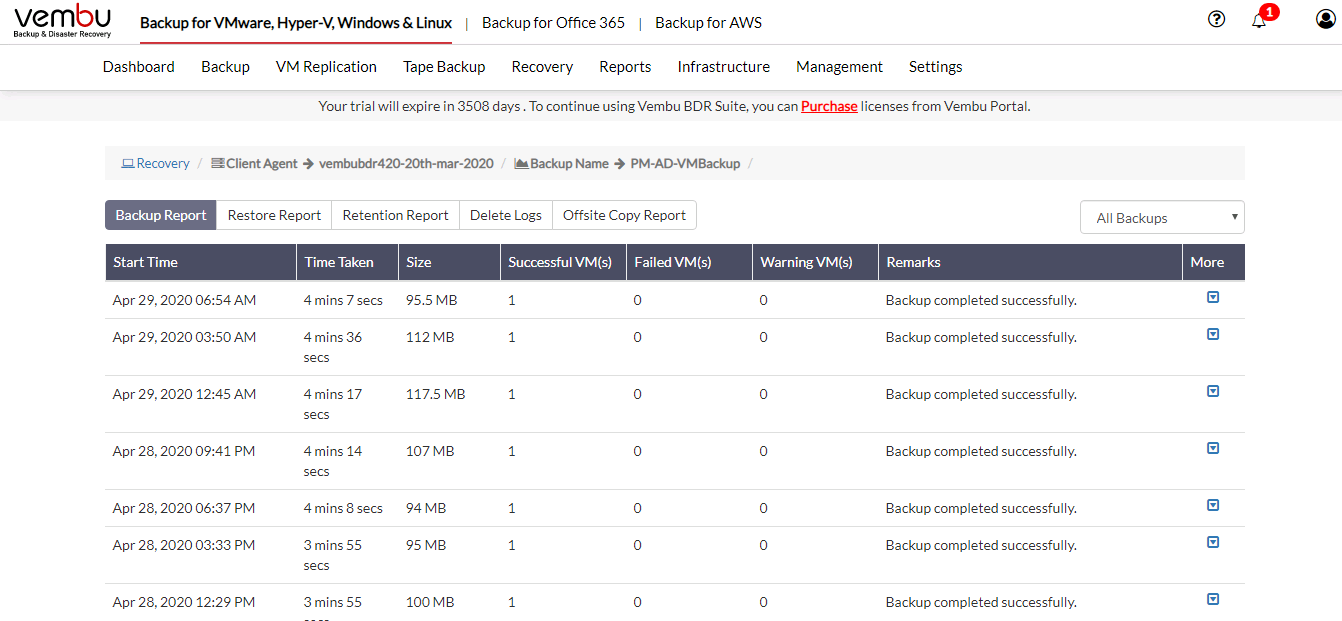Open the All Backups filter dropdown
1342x621 pixels.
[x=1162, y=217]
